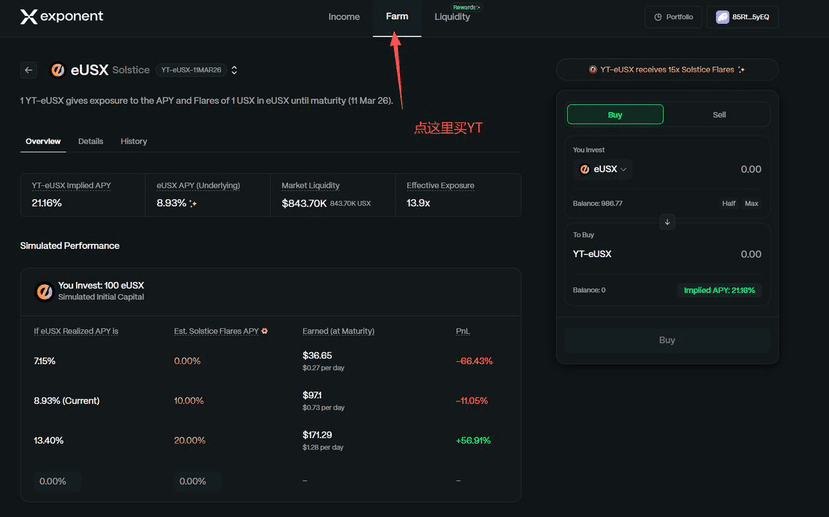Click the flare icon beside Est. Solstice Flares APY

(x=265, y=331)
